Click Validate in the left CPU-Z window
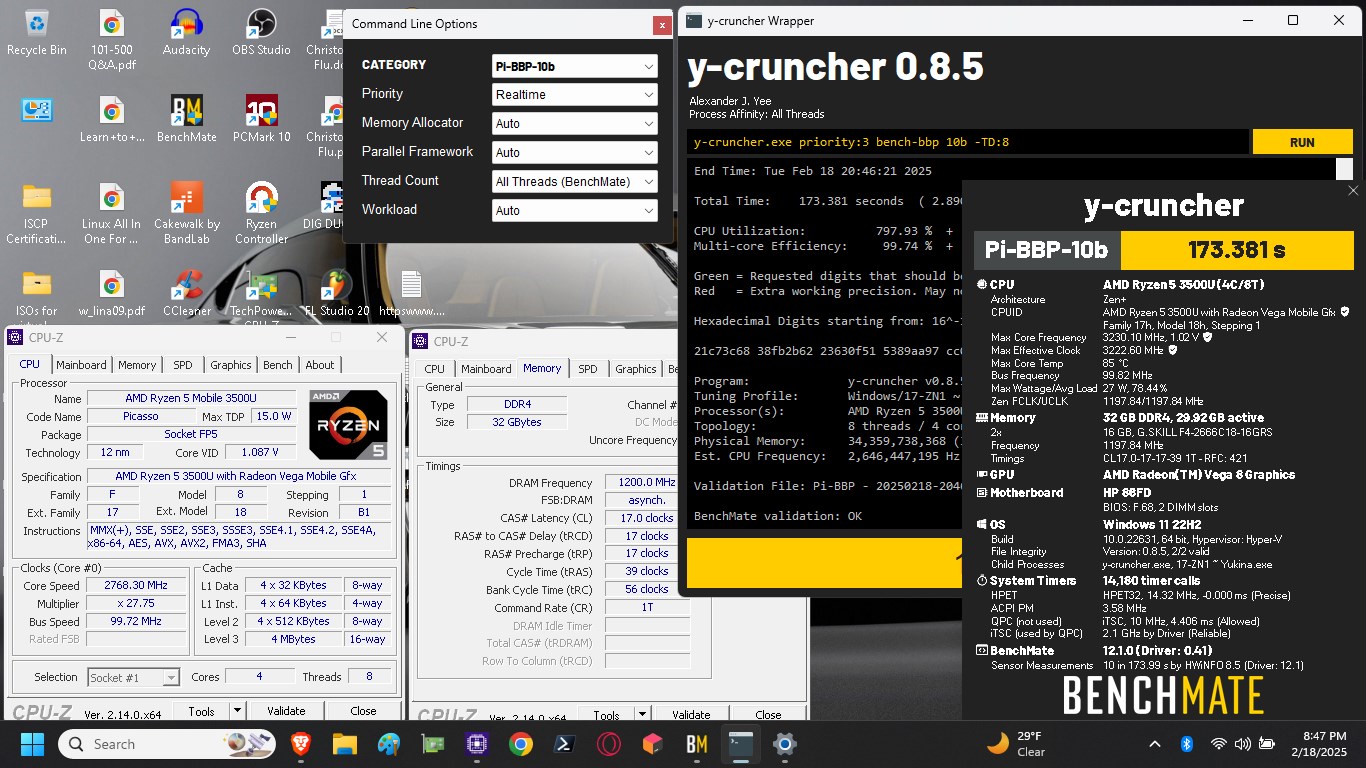The height and width of the screenshot is (768, 1366). click(x=286, y=711)
